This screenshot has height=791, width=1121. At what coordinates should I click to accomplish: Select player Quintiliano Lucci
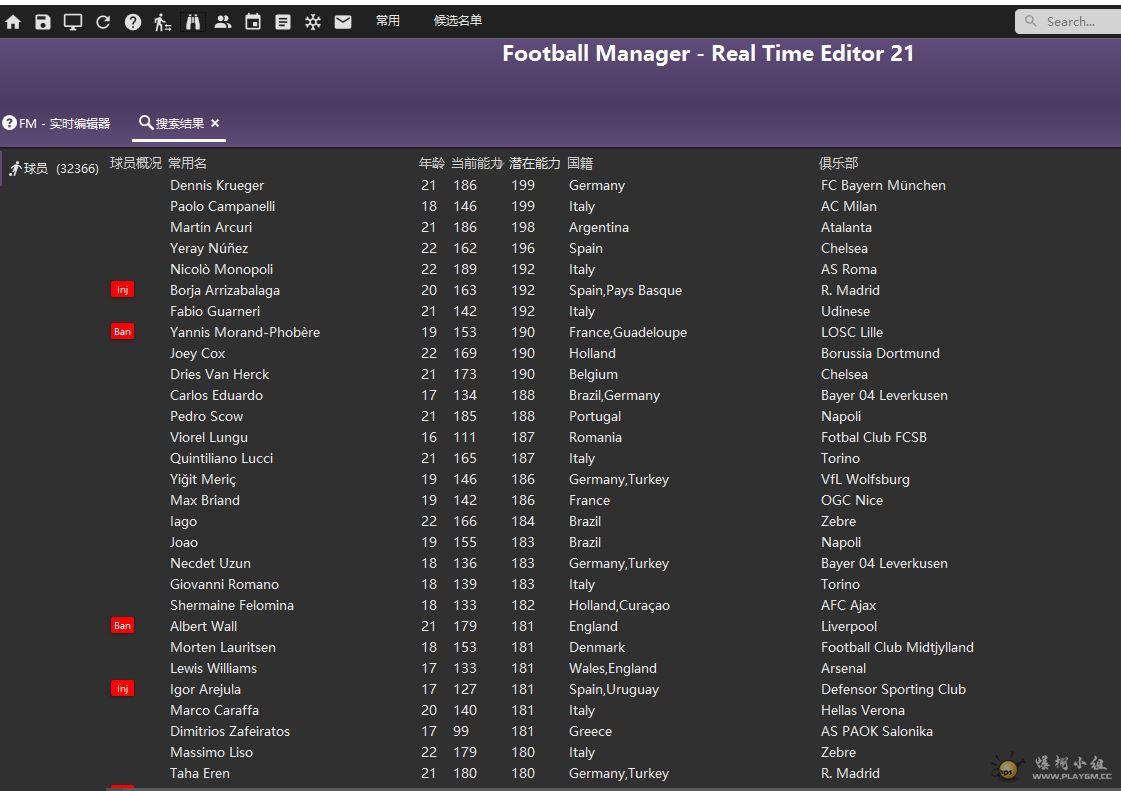click(221, 458)
